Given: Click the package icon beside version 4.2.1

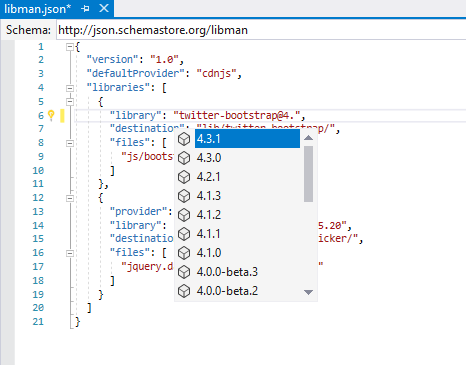Looking at the screenshot, I should tap(184, 177).
